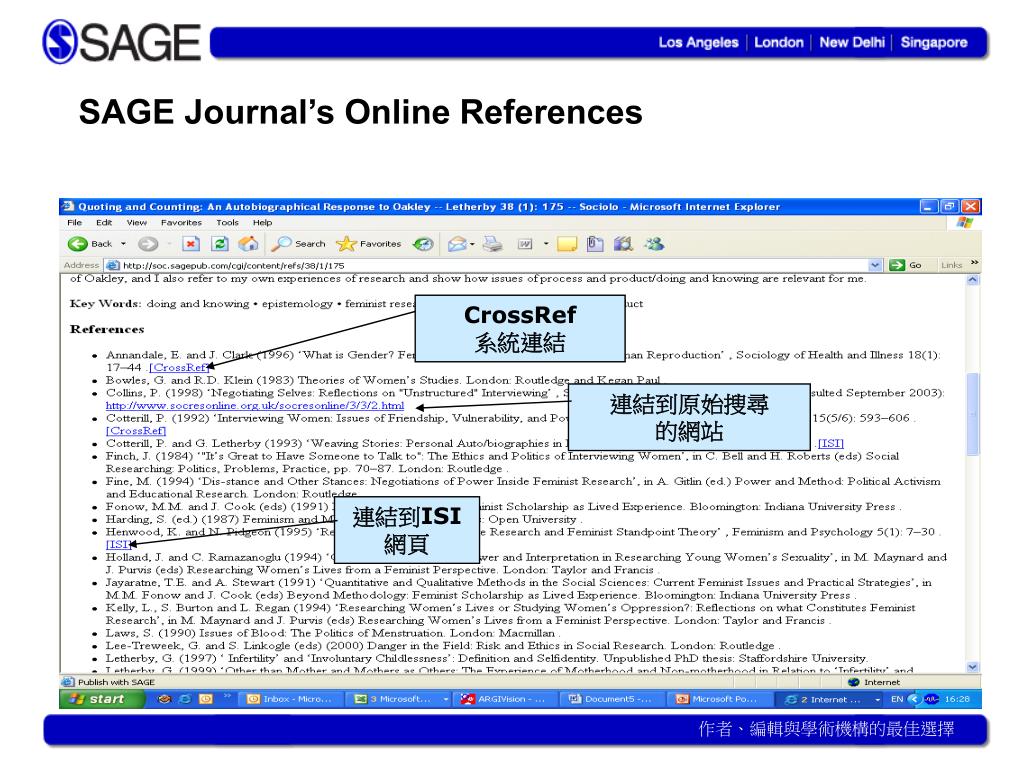Click the tray icon left of the clock
Screen dimensions: 1024x768
point(931,699)
